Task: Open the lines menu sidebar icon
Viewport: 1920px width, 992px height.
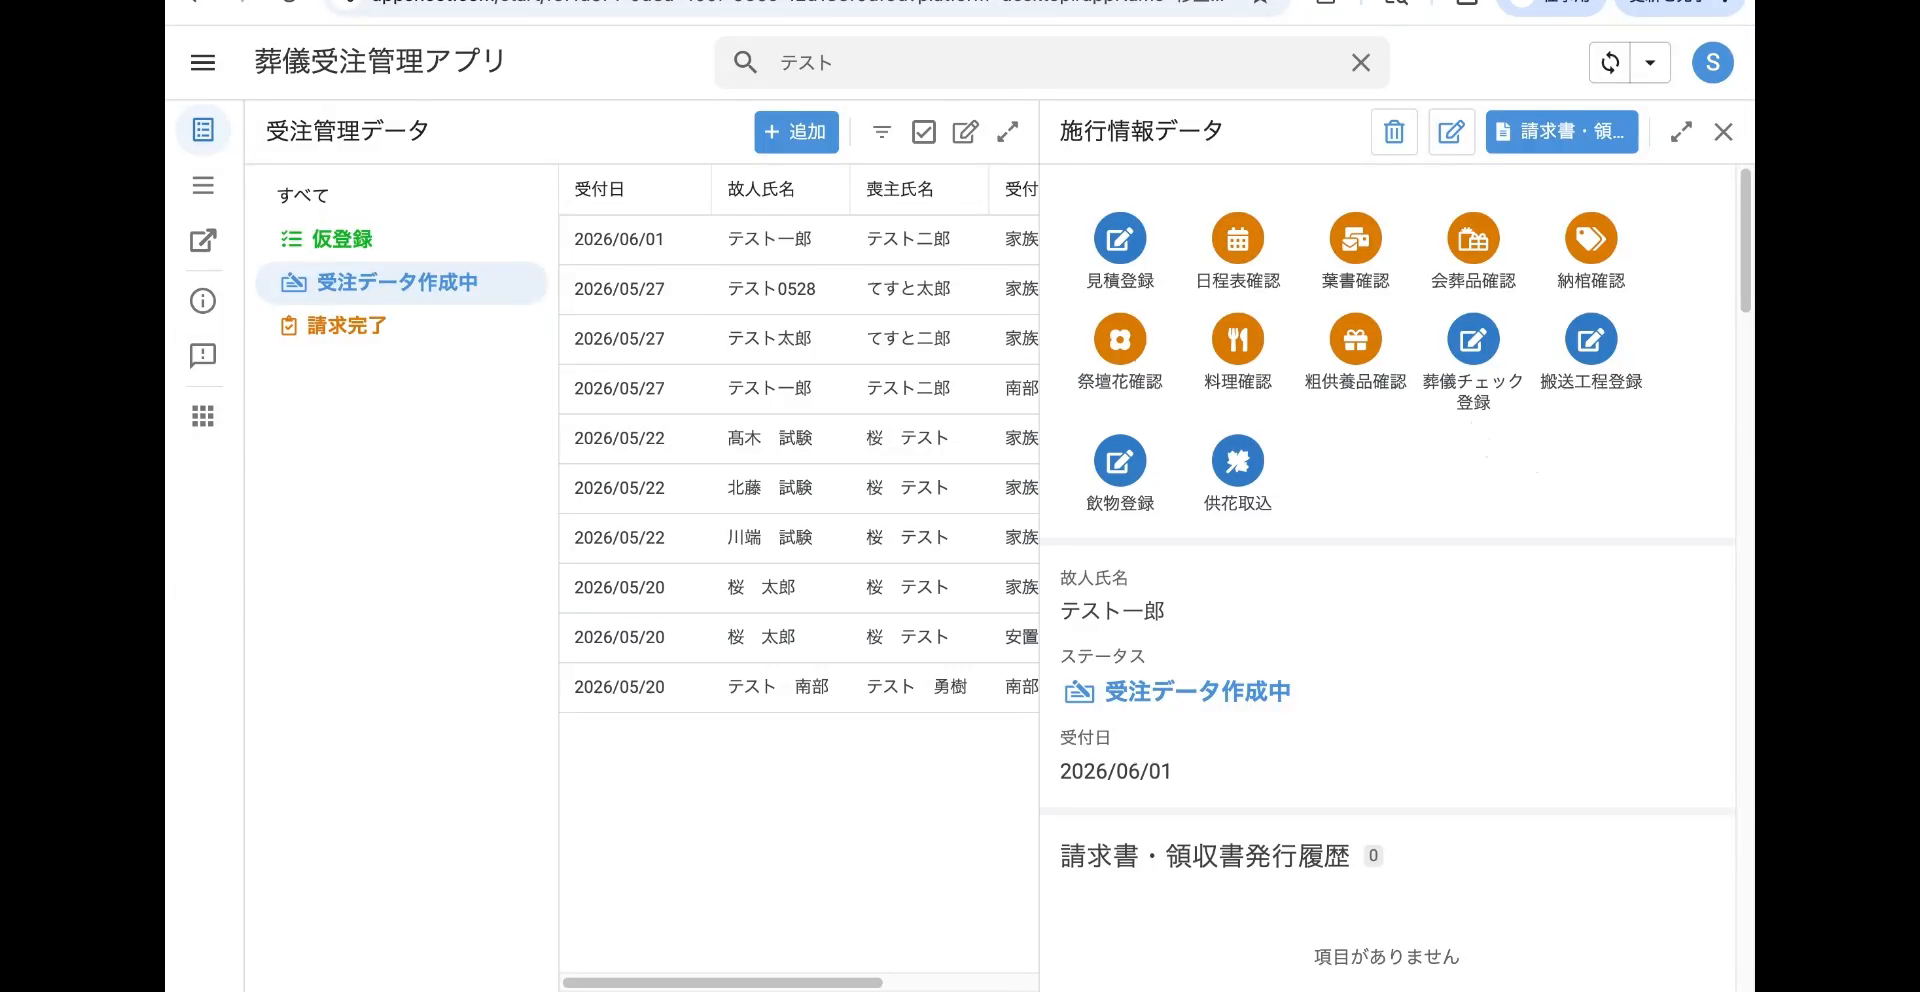Action: 203,185
